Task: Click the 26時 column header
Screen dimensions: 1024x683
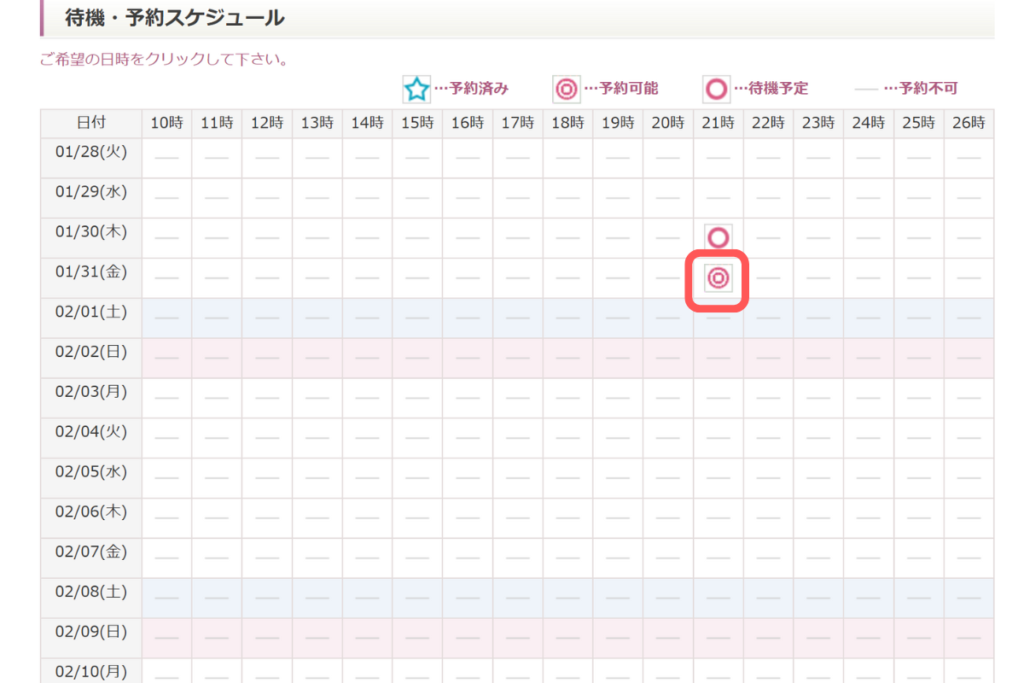Action: coord(969,123)
